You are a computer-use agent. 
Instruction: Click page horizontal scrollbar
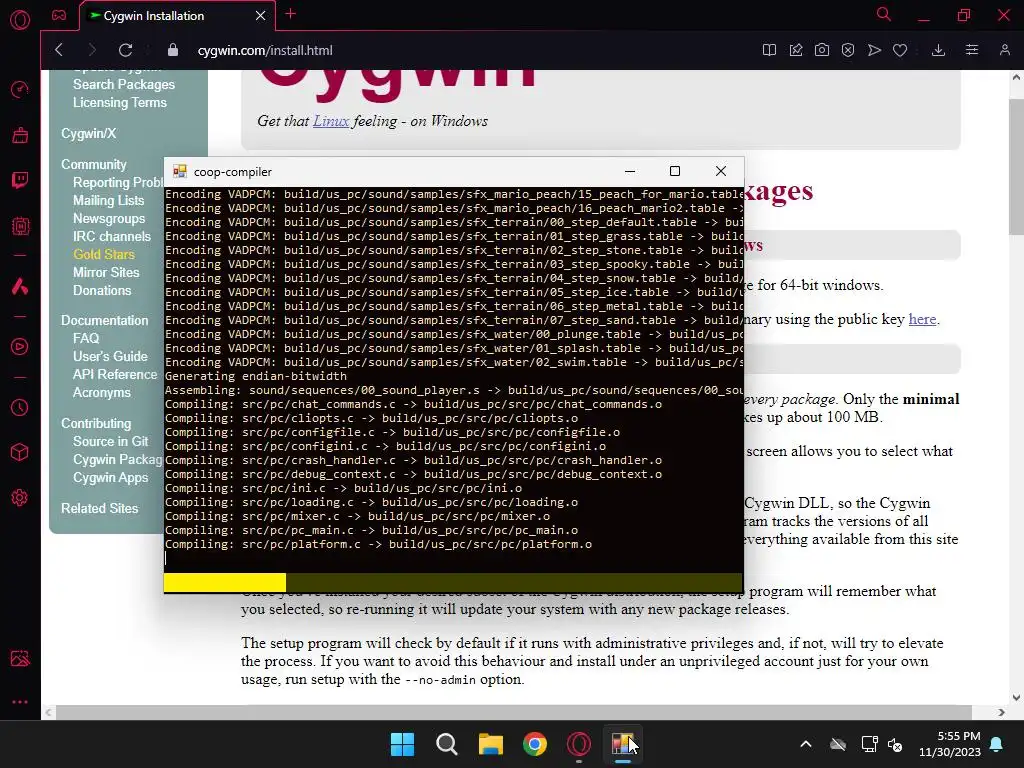tap(513, 712)
